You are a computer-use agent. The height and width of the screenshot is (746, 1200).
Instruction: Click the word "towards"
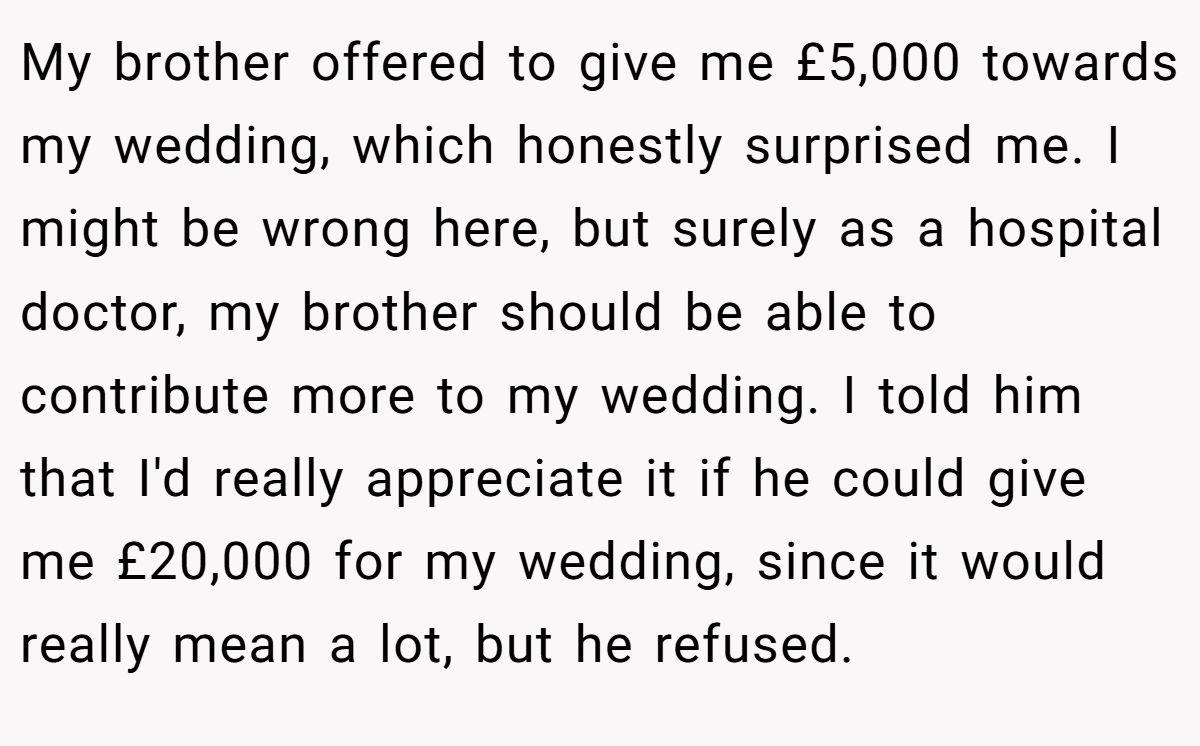coord(1080,64)
